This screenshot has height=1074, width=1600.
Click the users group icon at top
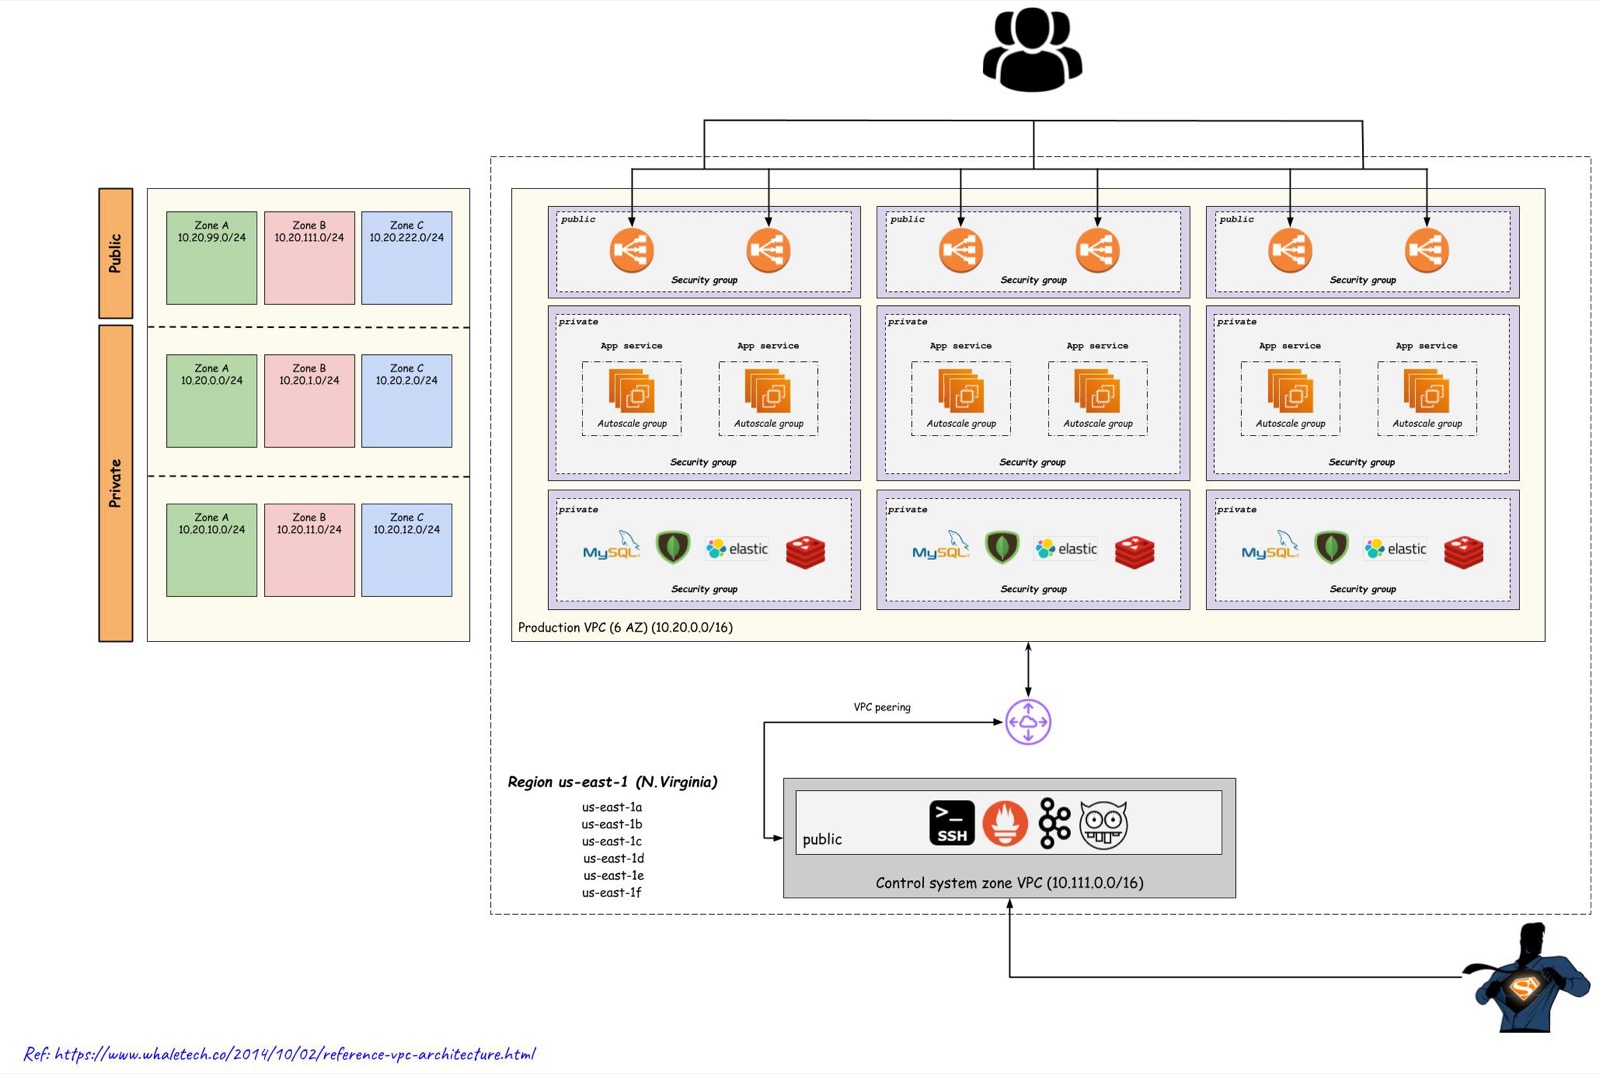tap(1032, 50)
